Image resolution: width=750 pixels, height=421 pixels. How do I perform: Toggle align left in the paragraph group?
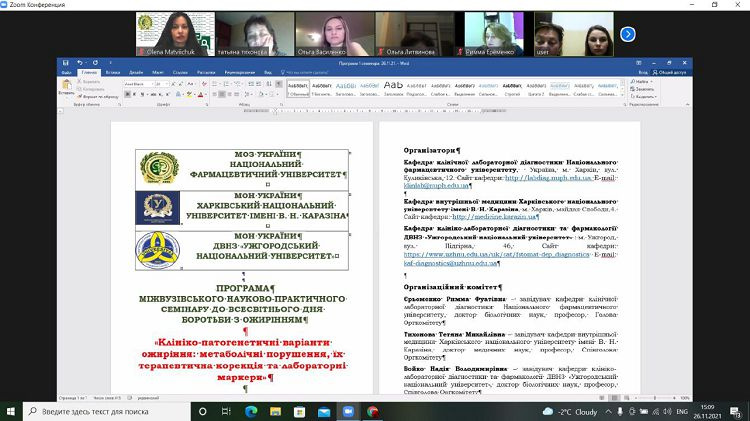pos(214,94)
